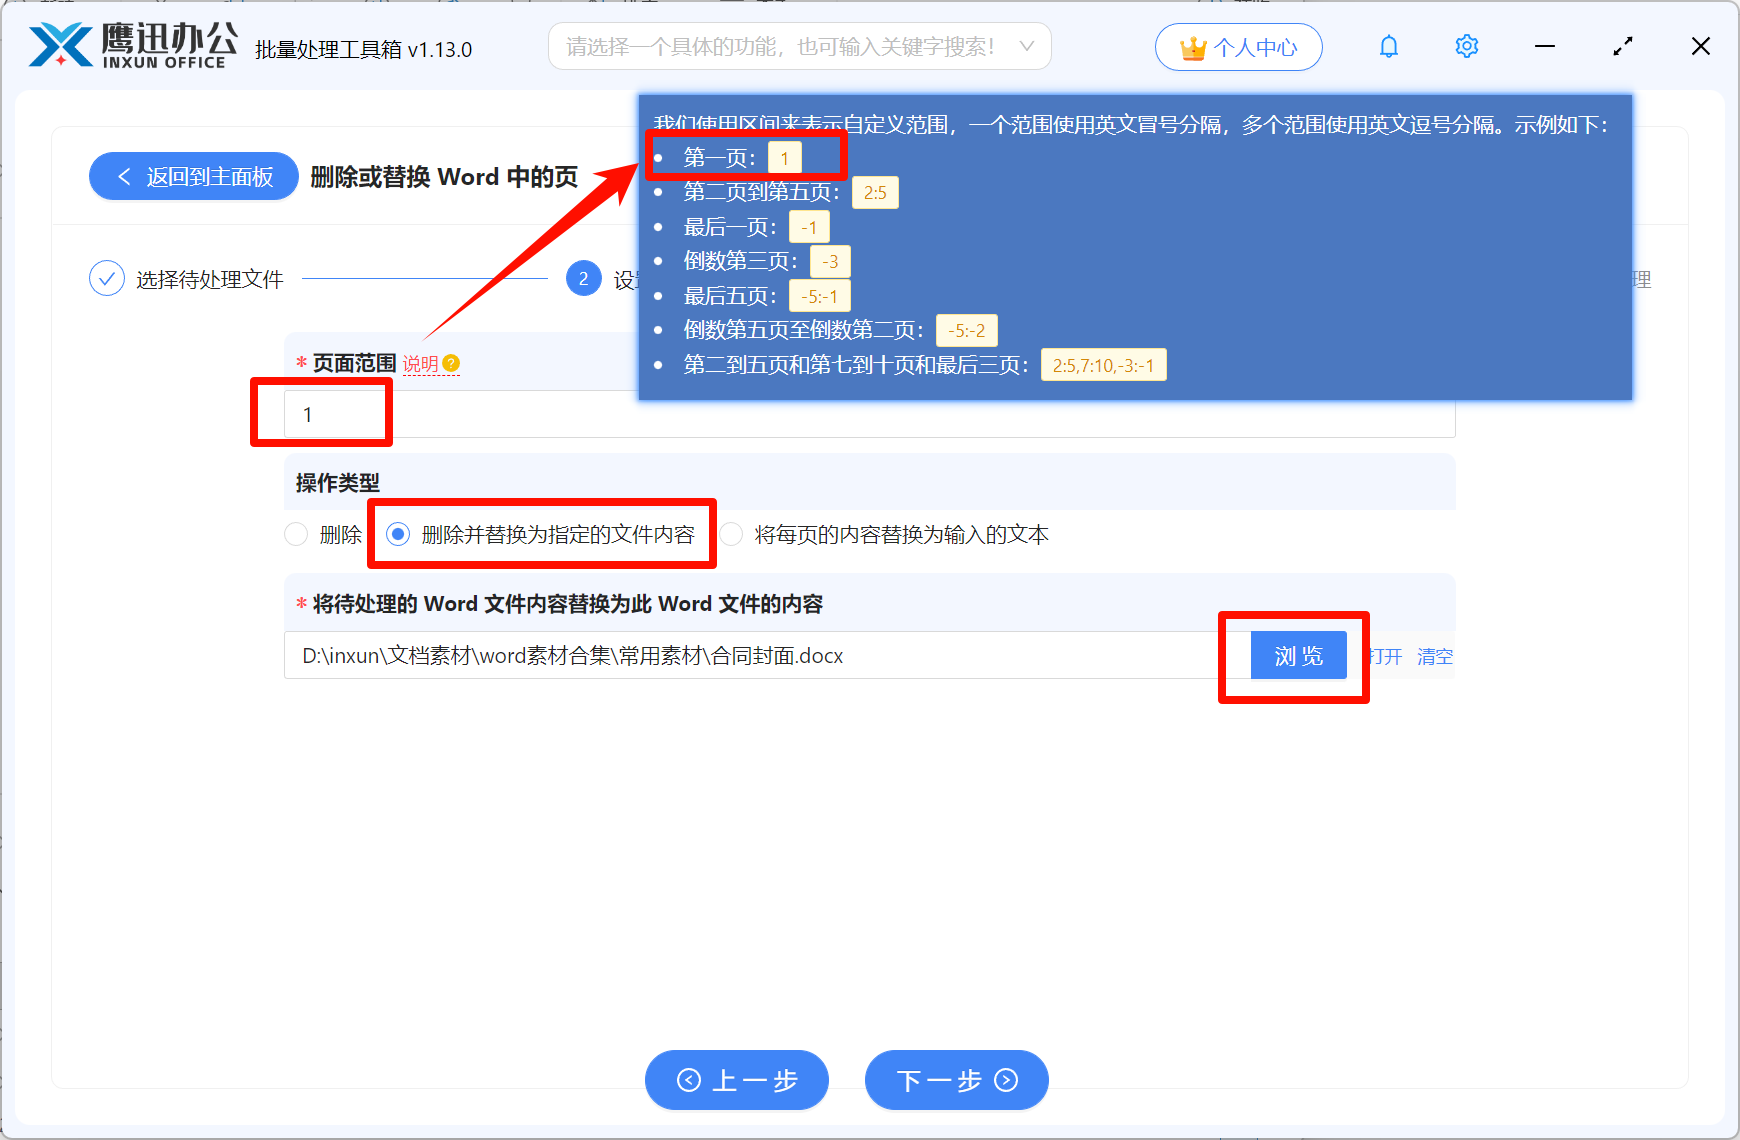This screenshot has width=1740, height=1140.
Task: Click the checkmark icon on step 选择待处理文件
Action: coord(107,278)
